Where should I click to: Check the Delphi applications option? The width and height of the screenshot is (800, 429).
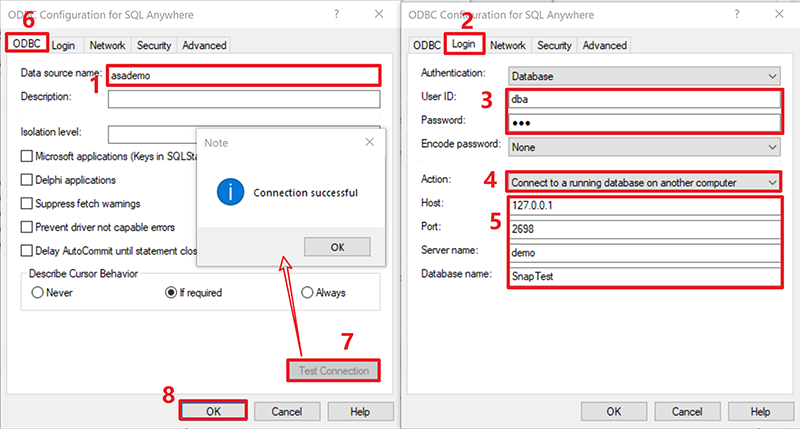(x=26, y=180)
